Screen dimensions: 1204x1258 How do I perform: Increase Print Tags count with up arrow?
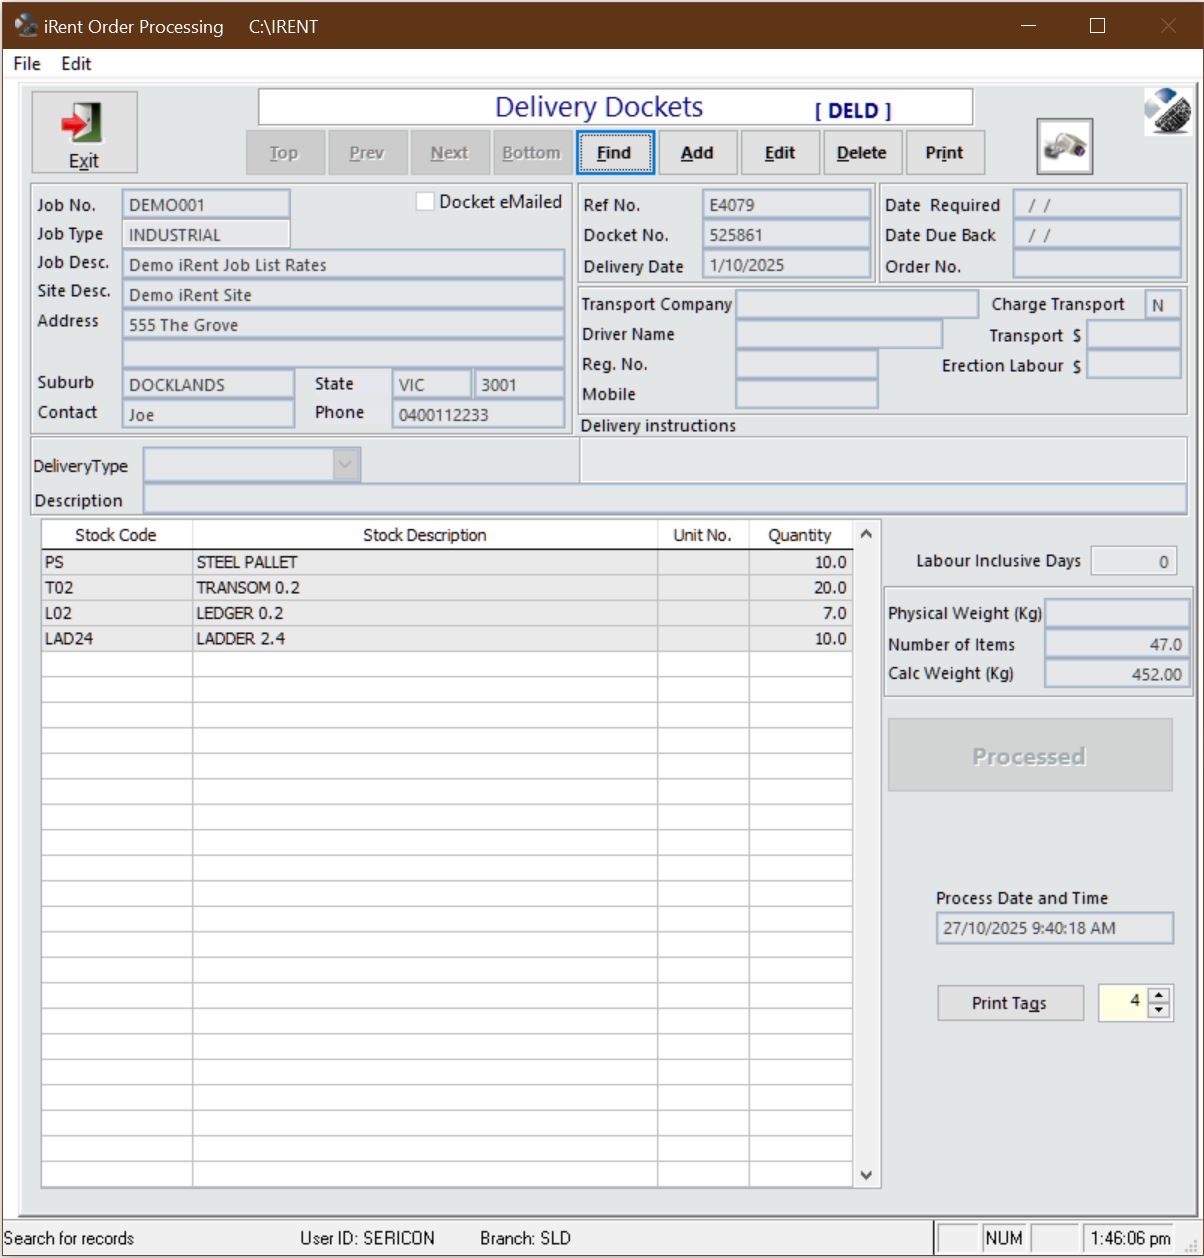coord(1159,995)
